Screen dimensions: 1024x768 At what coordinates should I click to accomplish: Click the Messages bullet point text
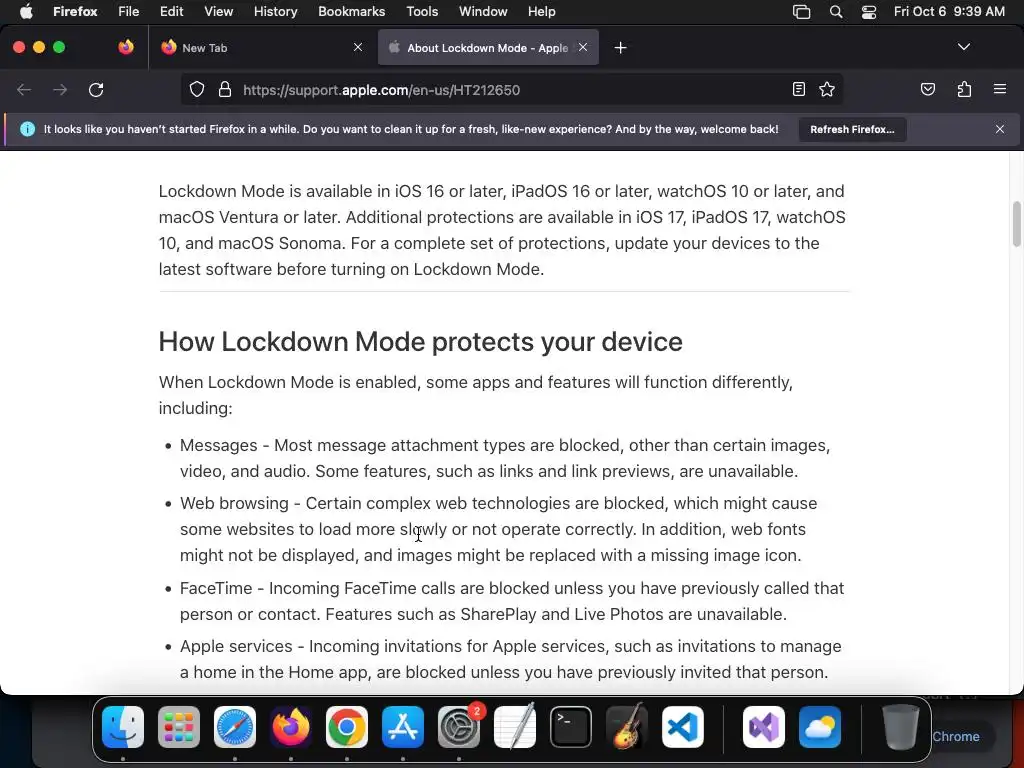505,458
